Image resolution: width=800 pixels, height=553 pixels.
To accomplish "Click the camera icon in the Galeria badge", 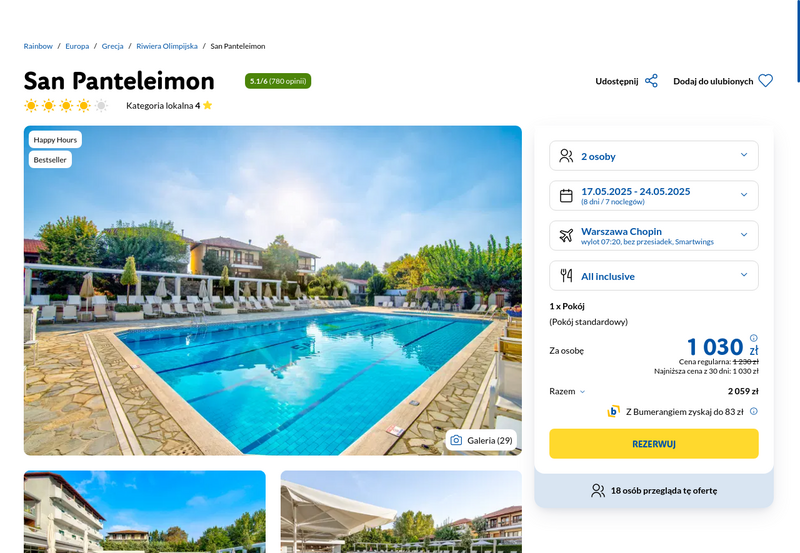I will pyautogui.click(x=456, y=440).
